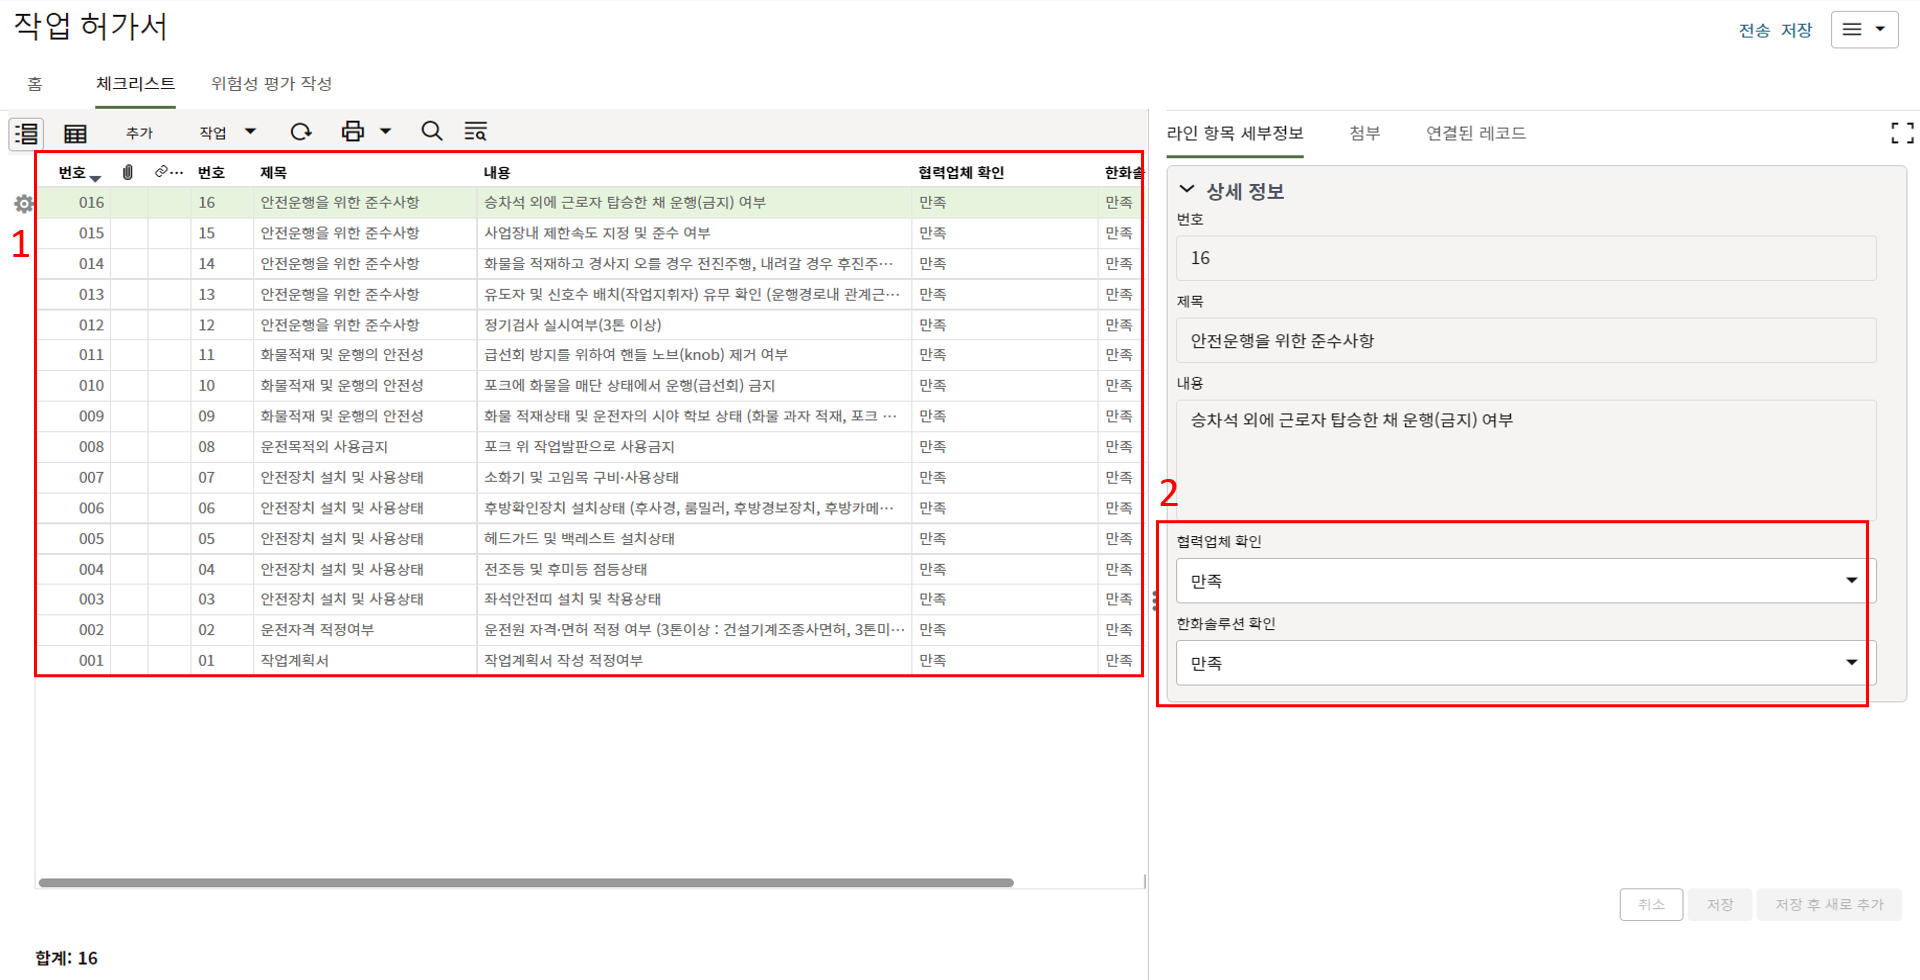Open the advanced filter search icon

click(475, 132)
